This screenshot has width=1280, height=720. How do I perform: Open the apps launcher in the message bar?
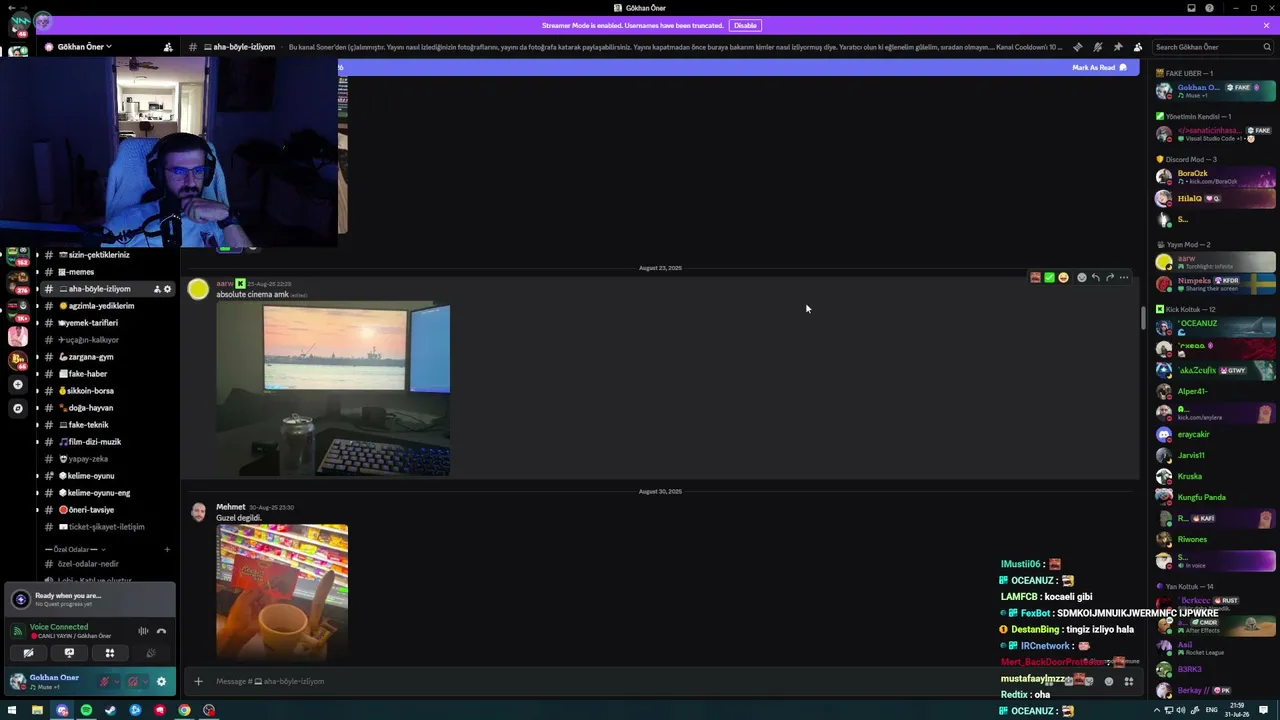click(1129, 682)
